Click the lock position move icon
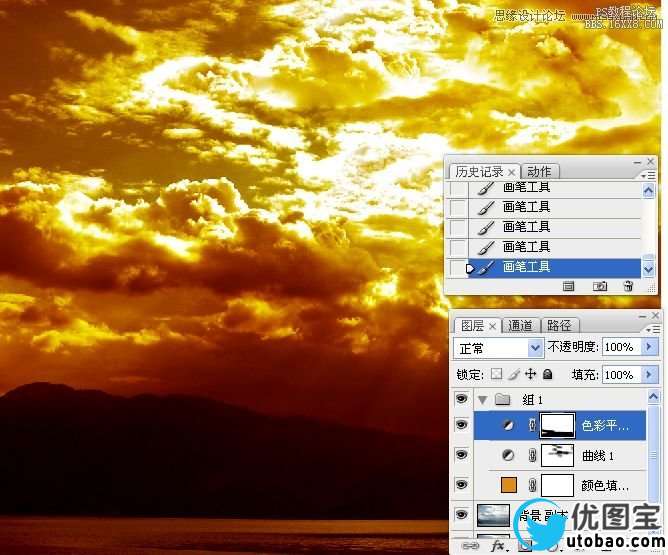Screen dimensions: 668x555 click(530, 375)
